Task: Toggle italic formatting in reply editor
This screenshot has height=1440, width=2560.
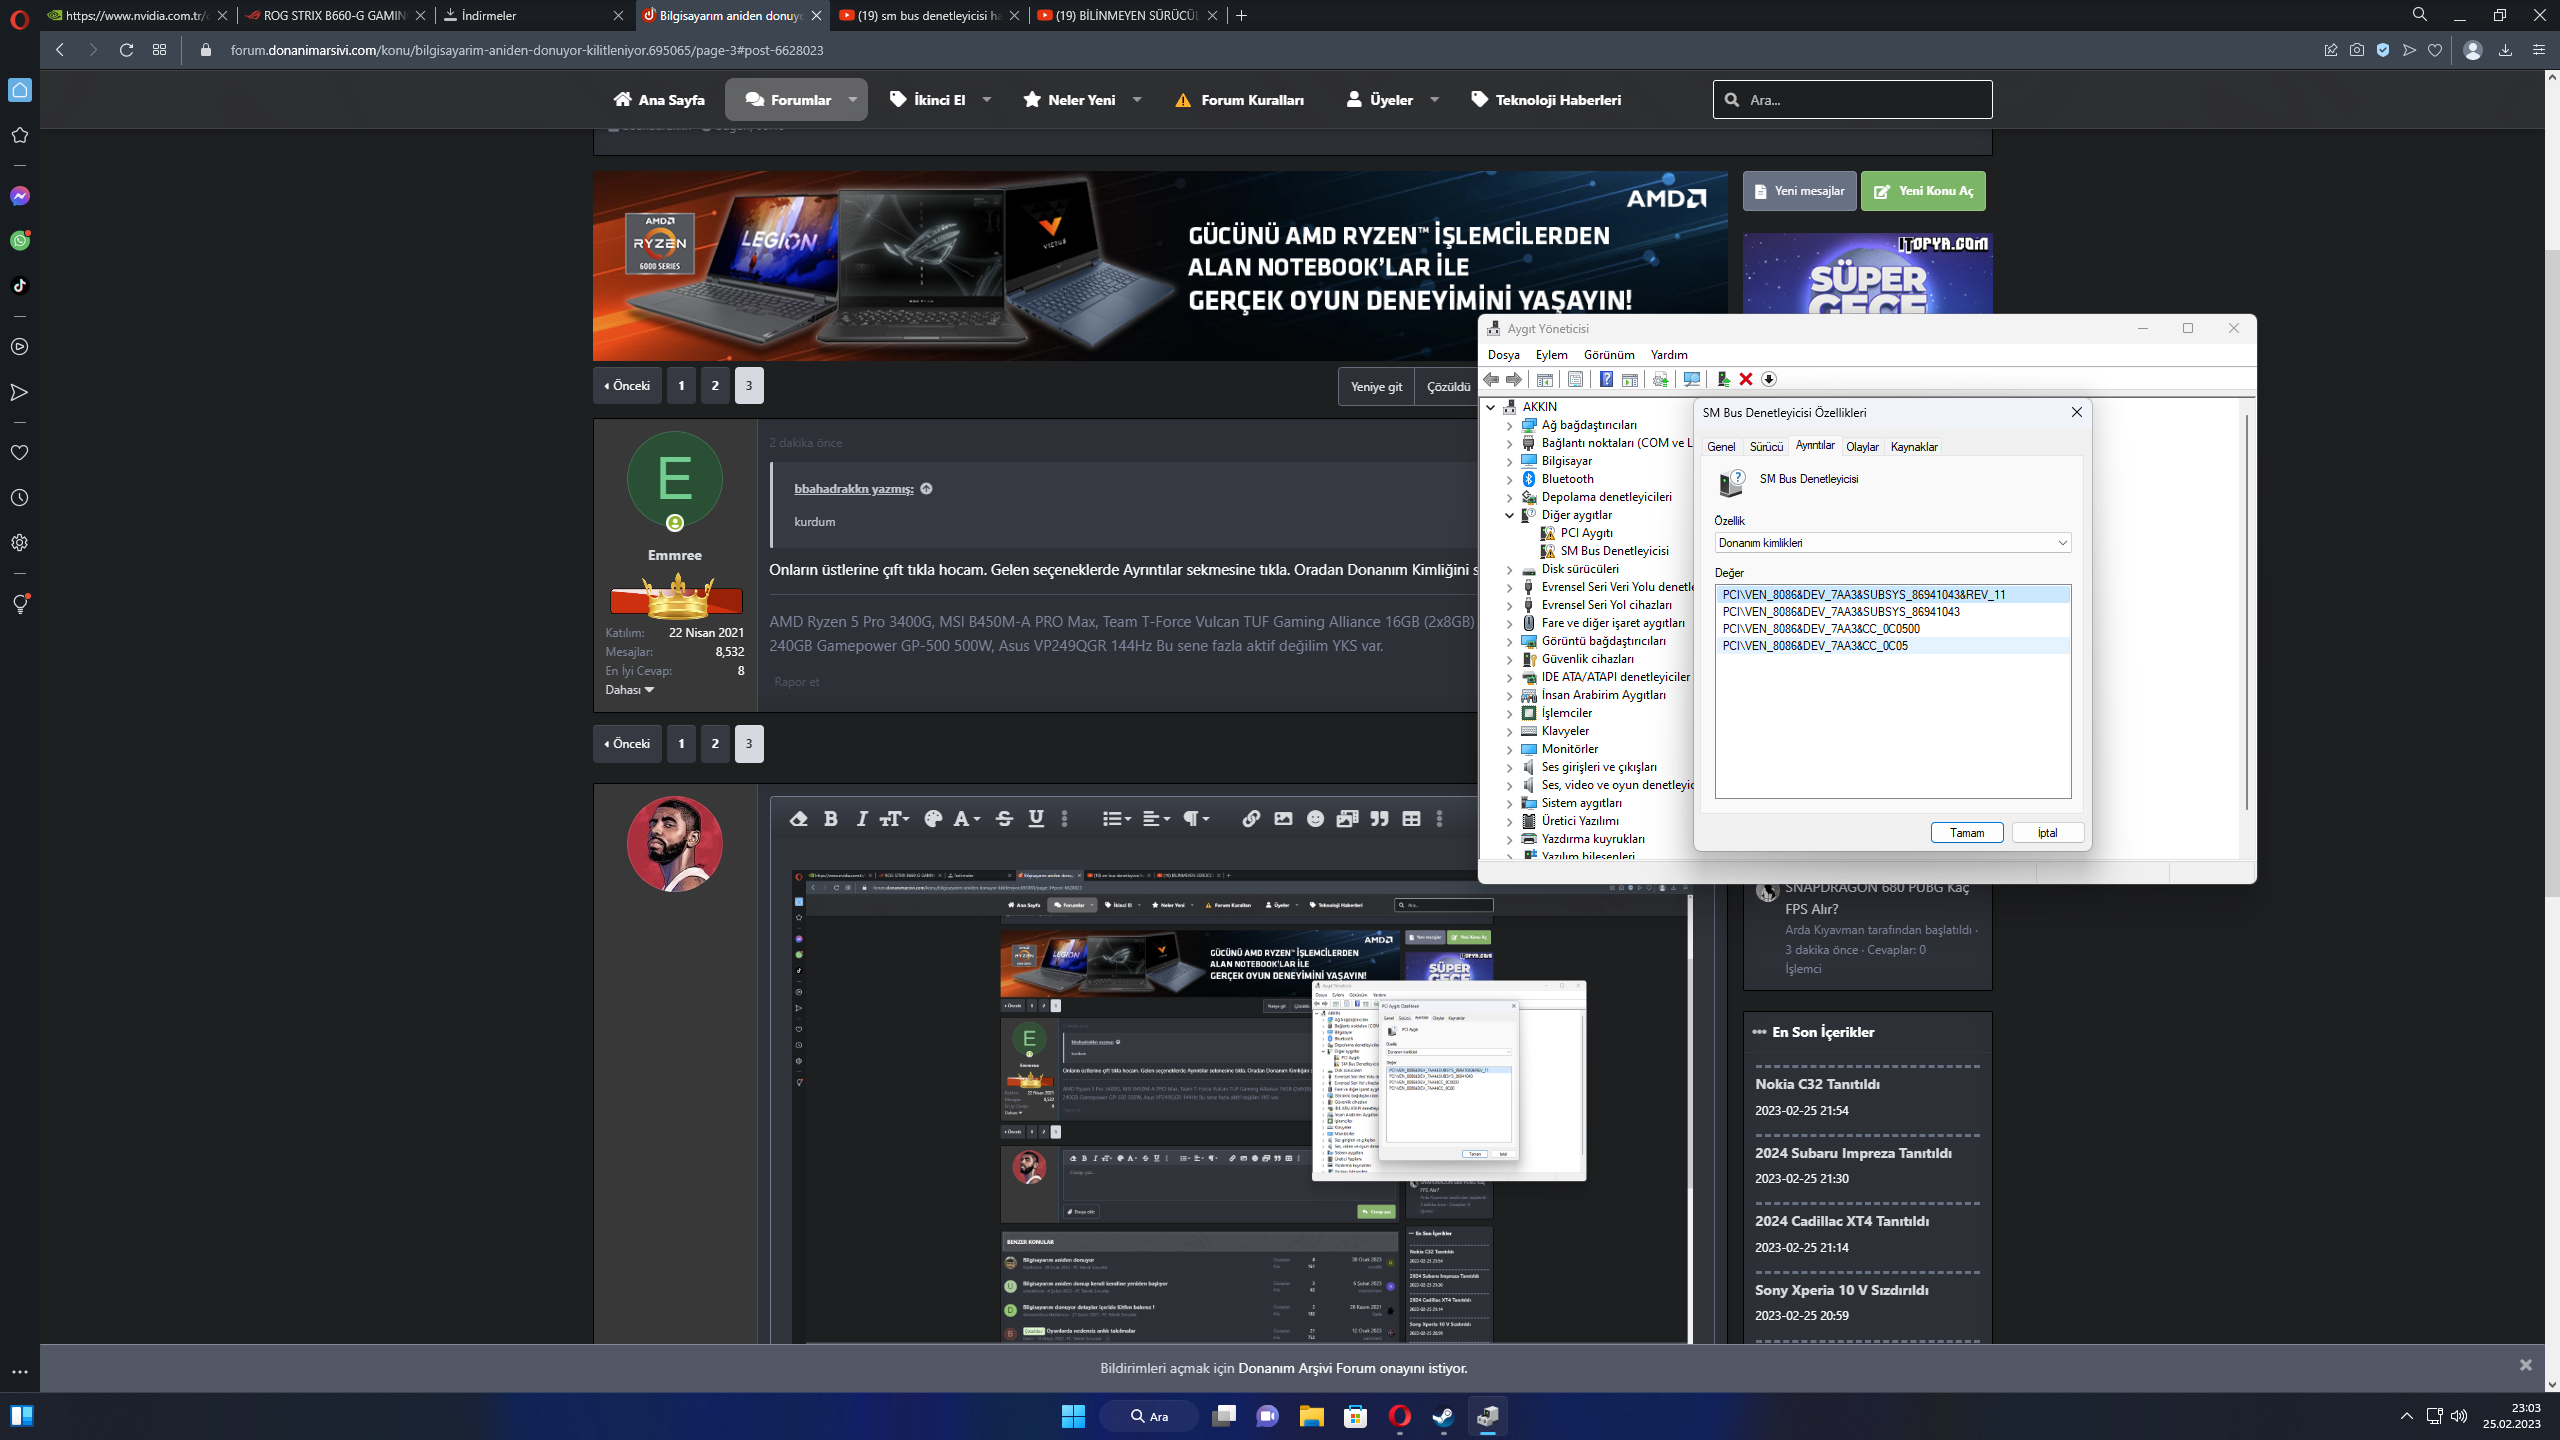Action: [862, 819]
